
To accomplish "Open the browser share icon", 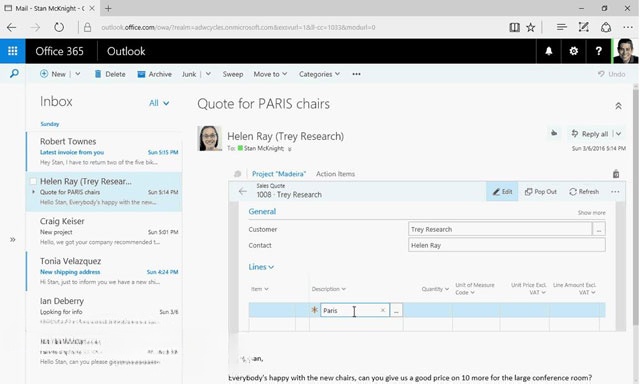I will (x=606, y=27).
